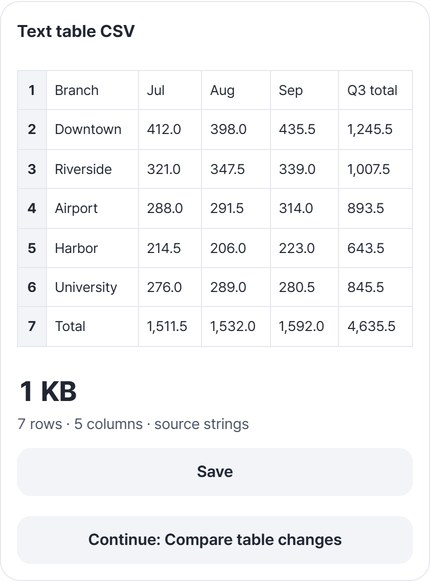Click the Riverside branch cell
The width and height of the screenshot is (430, 582).
(x=92, y=169)
